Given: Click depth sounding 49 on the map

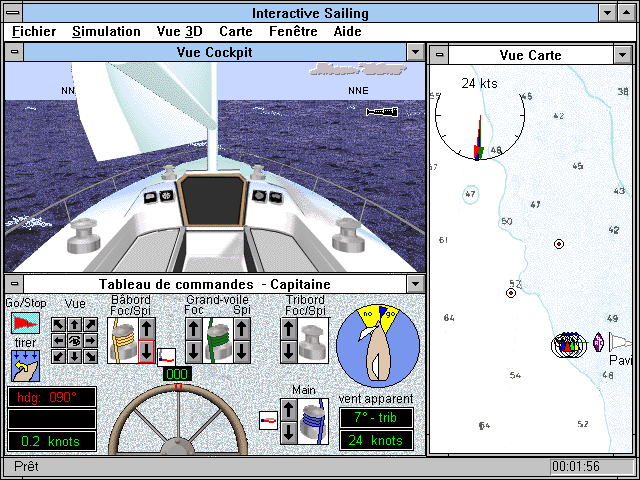Looking at the screenshot, I should click(x=612, y=318).
